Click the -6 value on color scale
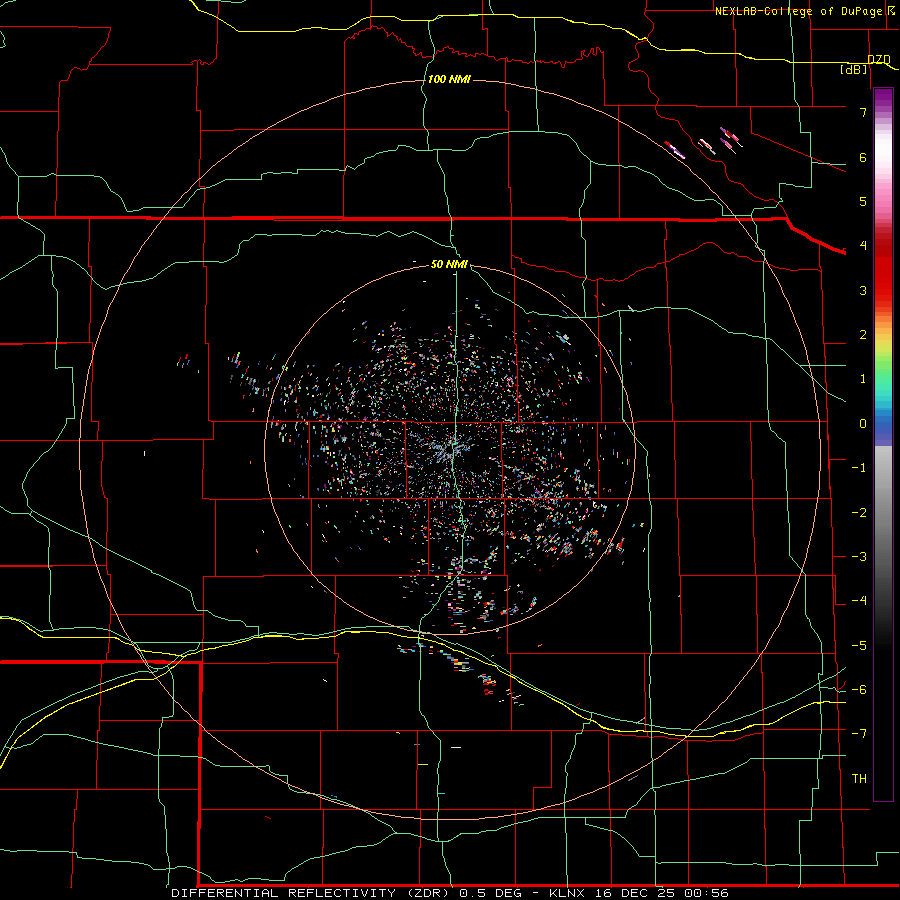This screenshot has width=900, height=900. [x=859, y=690]
